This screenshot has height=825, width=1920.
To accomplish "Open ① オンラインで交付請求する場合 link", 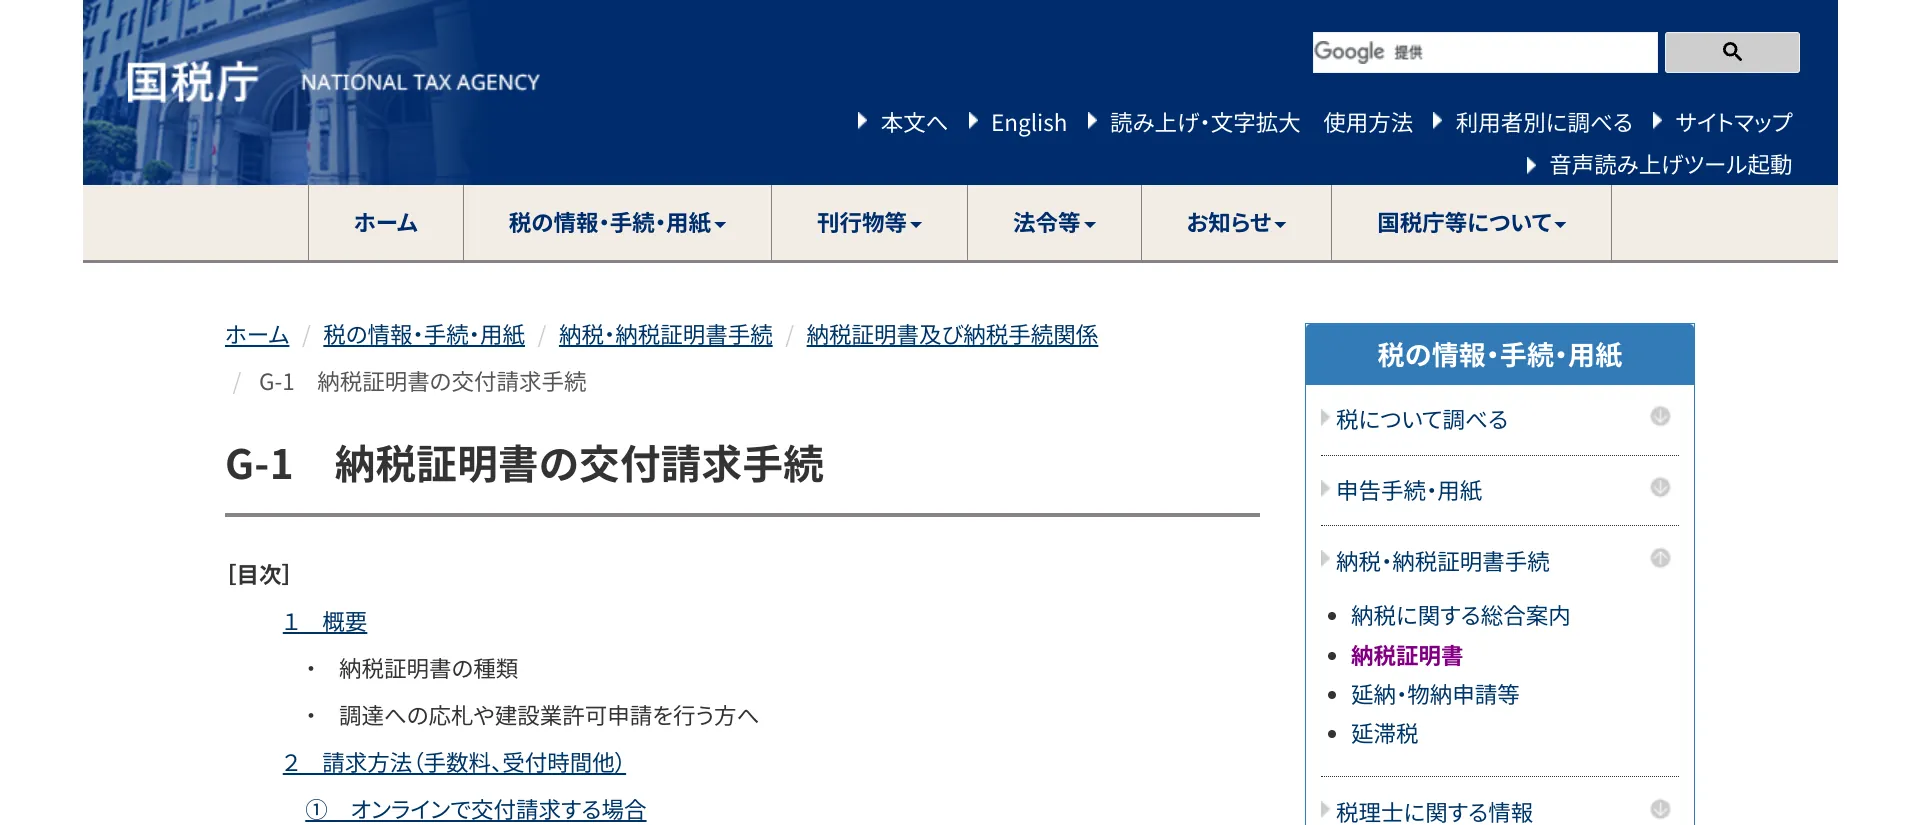I will coord(476,810).
